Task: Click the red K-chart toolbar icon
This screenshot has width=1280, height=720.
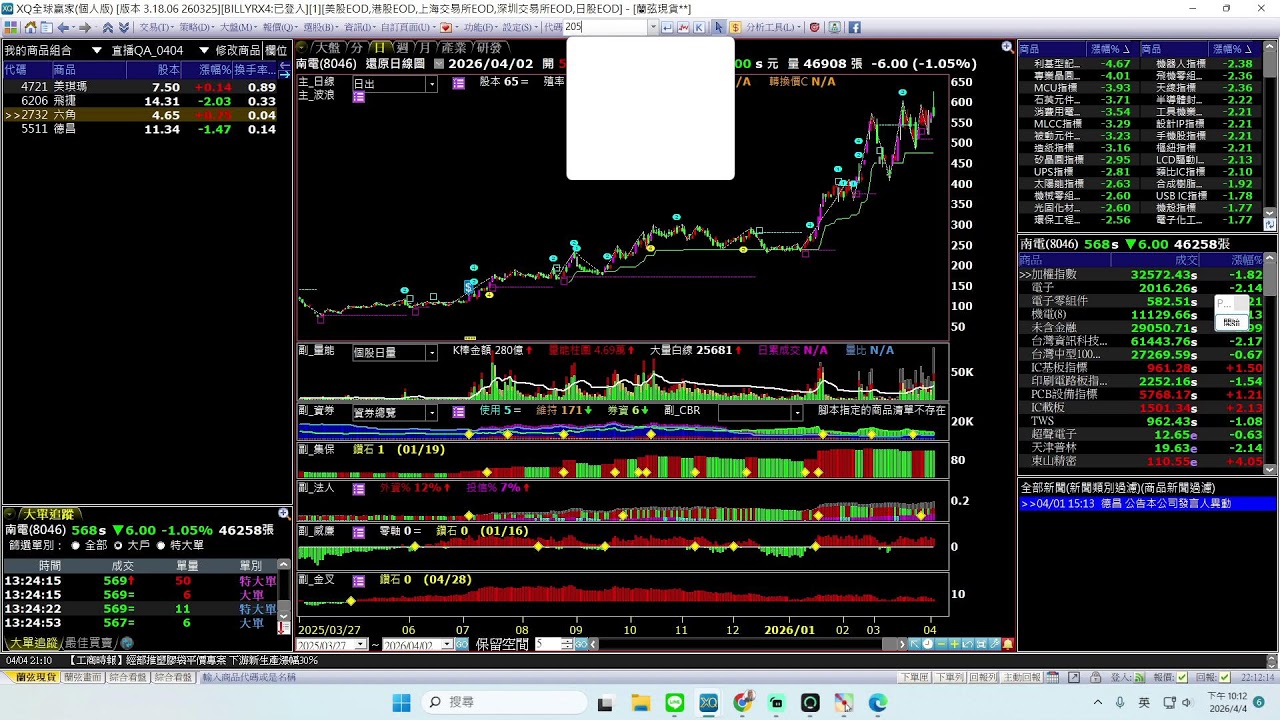Action: coord(684,28)
